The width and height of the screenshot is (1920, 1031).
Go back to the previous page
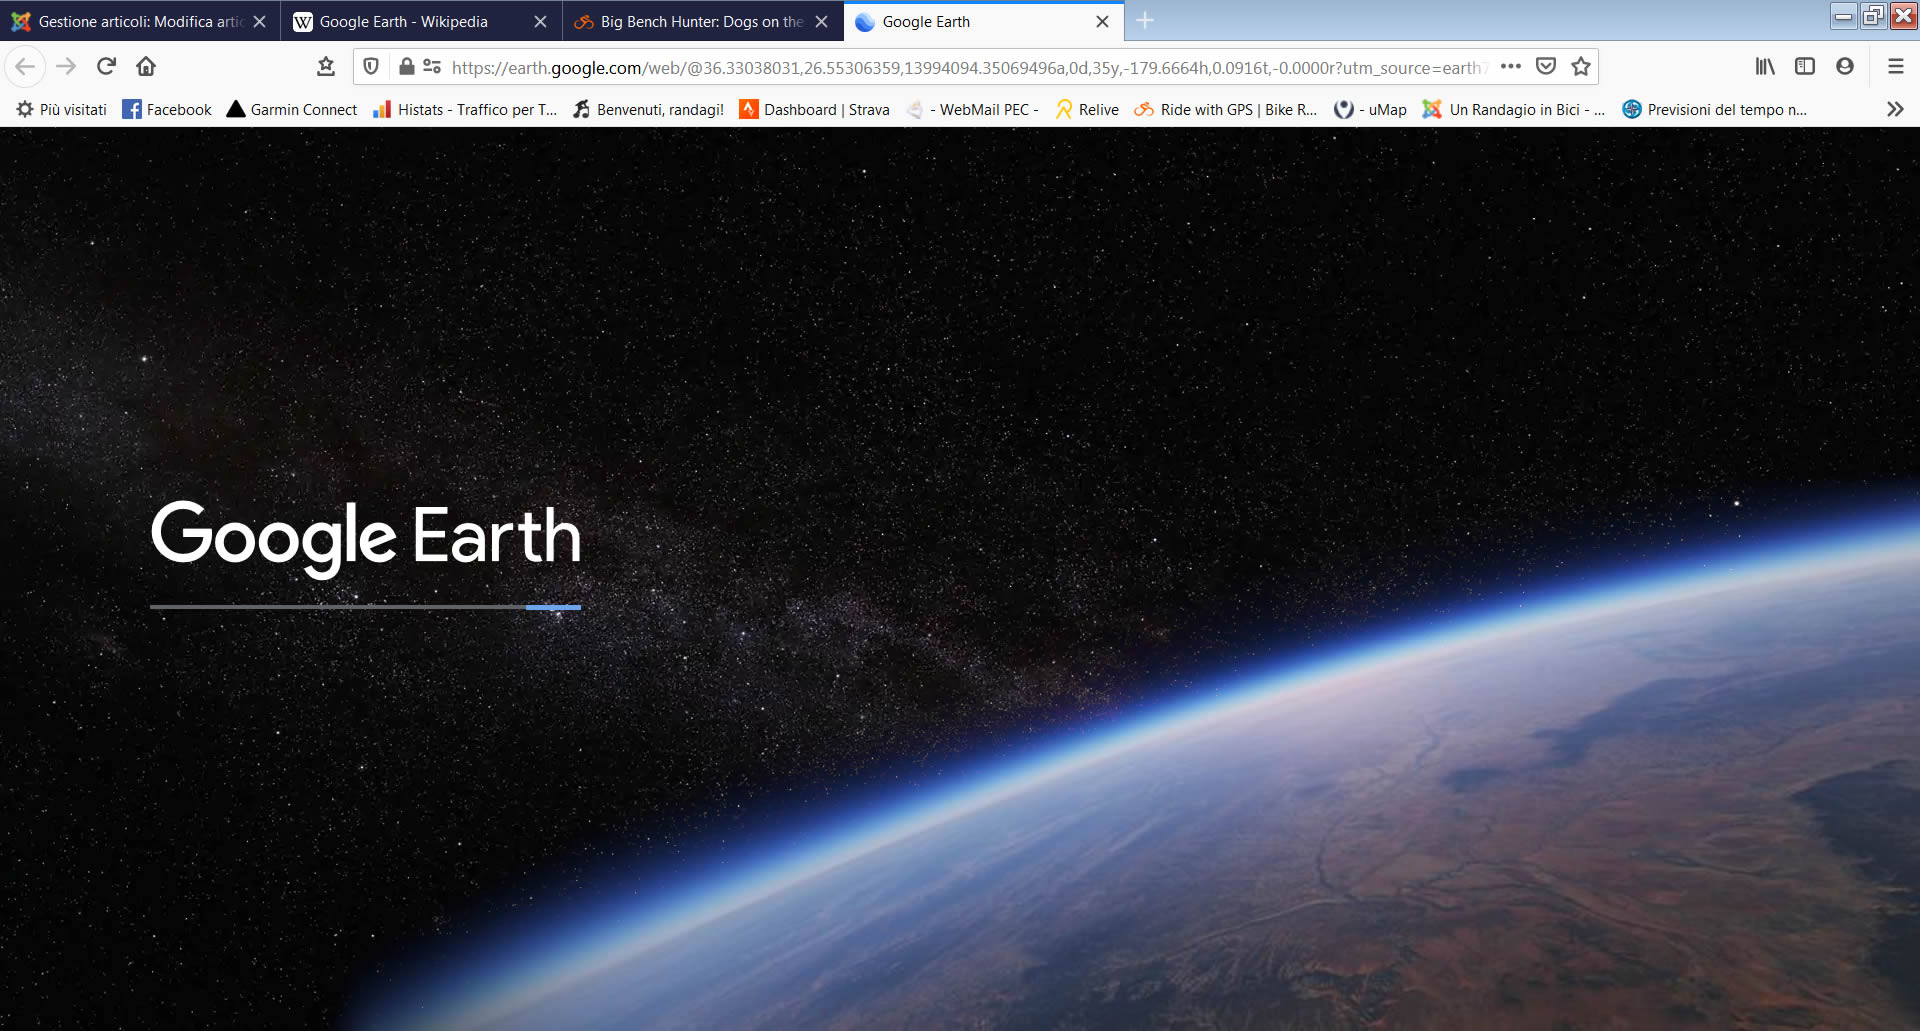pyautogui.click(x=25, y=67)
